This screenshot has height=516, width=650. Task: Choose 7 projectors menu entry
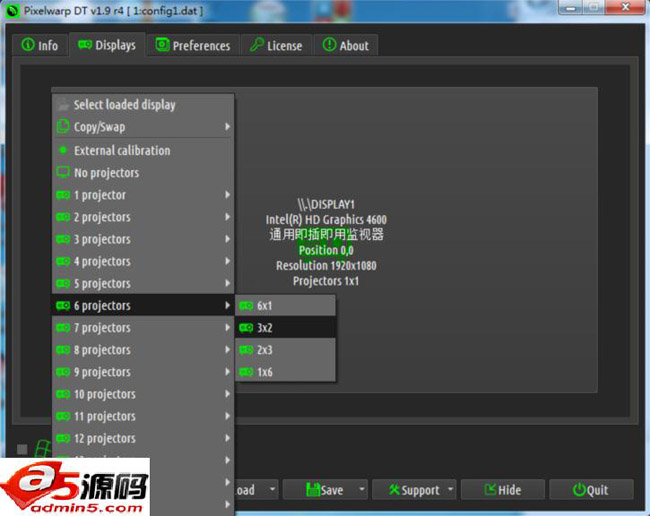[143, 328]
